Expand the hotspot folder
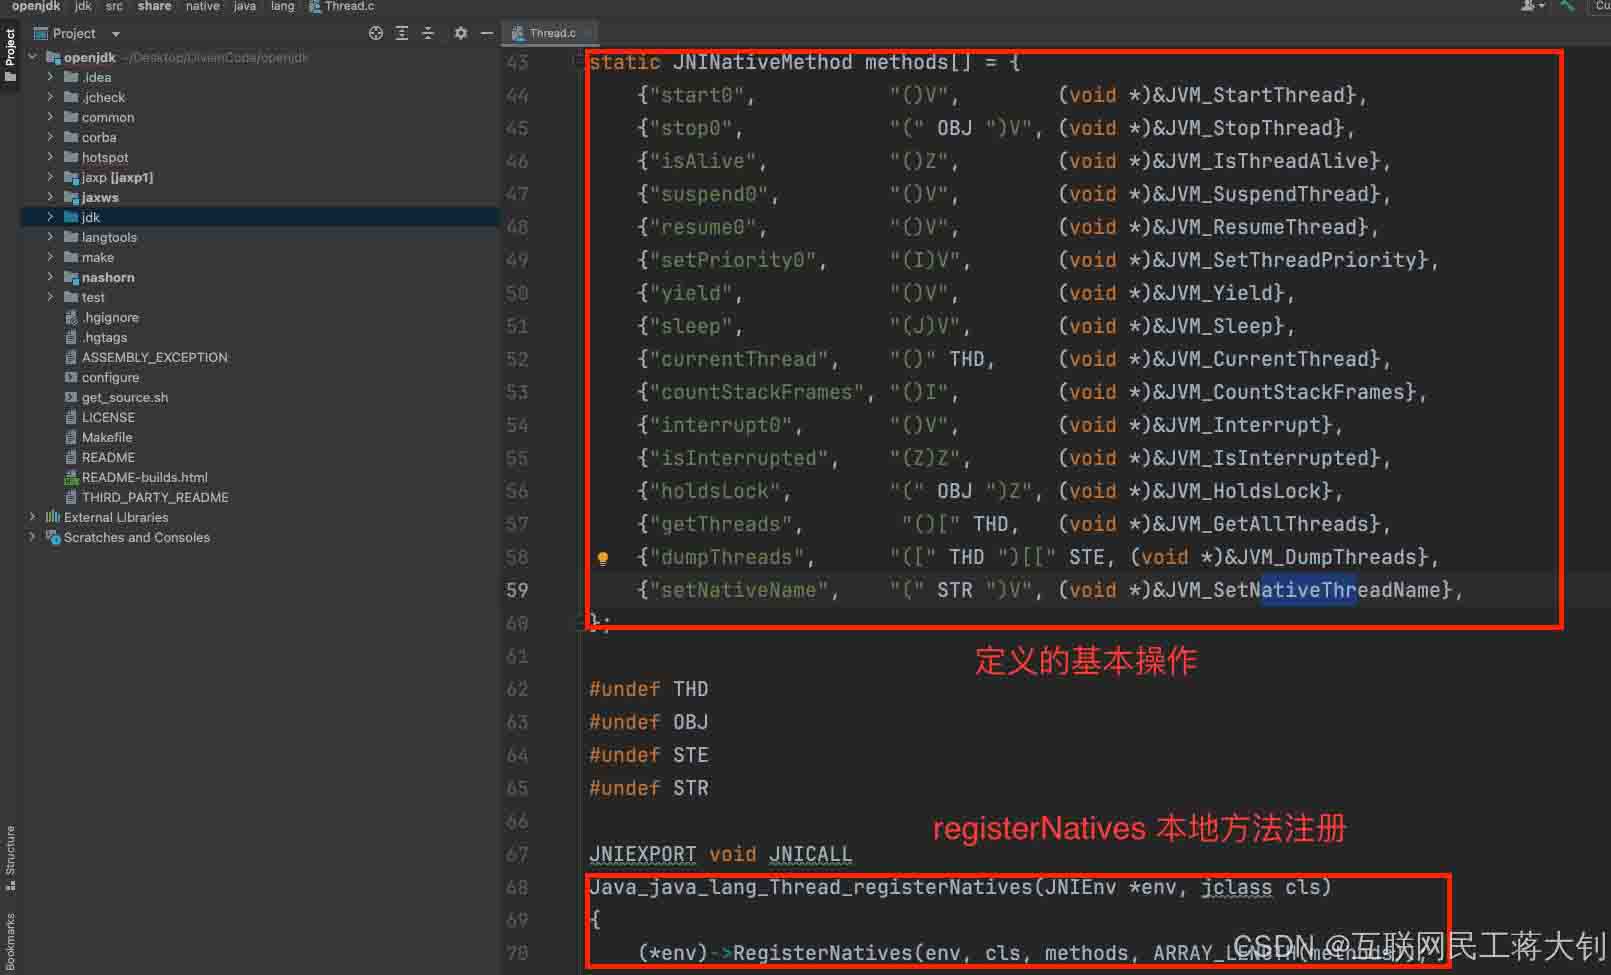The height and width of the screenshot is (975, 1611). (50, 157)
